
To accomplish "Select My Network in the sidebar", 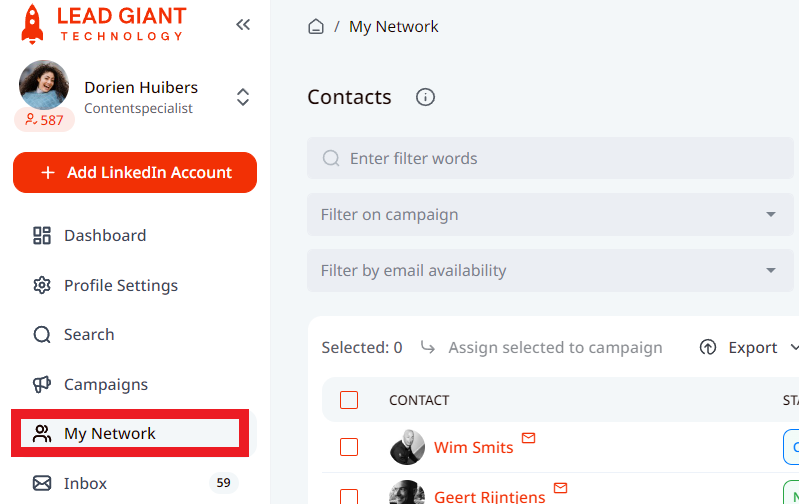I will pos(130,433).
